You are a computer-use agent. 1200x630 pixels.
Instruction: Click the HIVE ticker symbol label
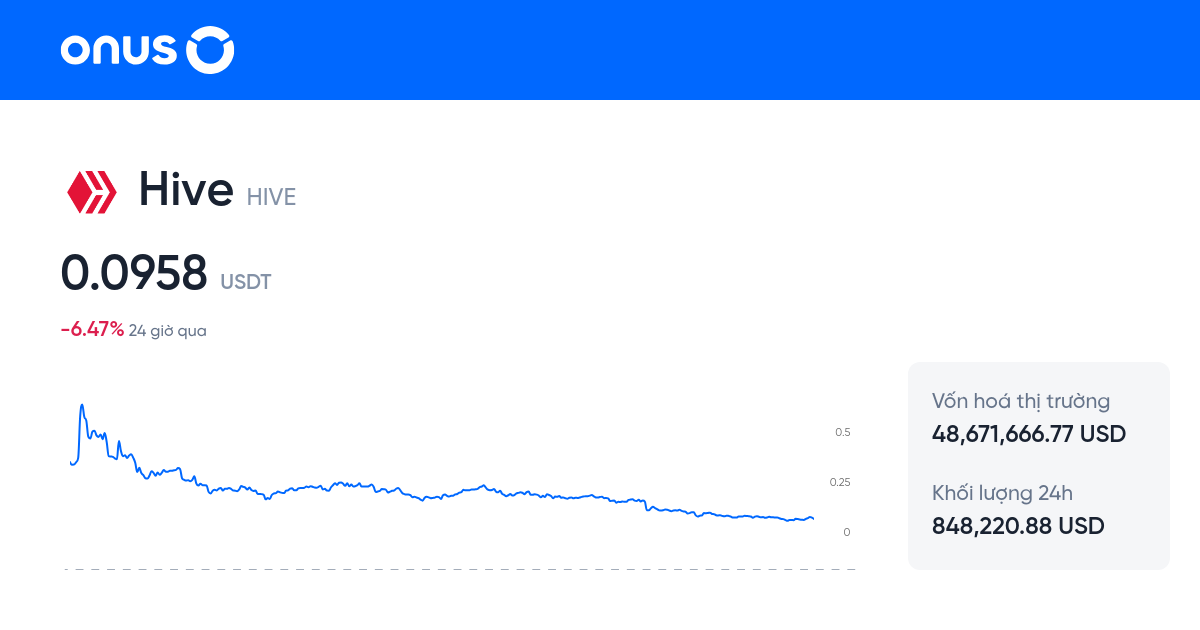click(x=272, y=197)
